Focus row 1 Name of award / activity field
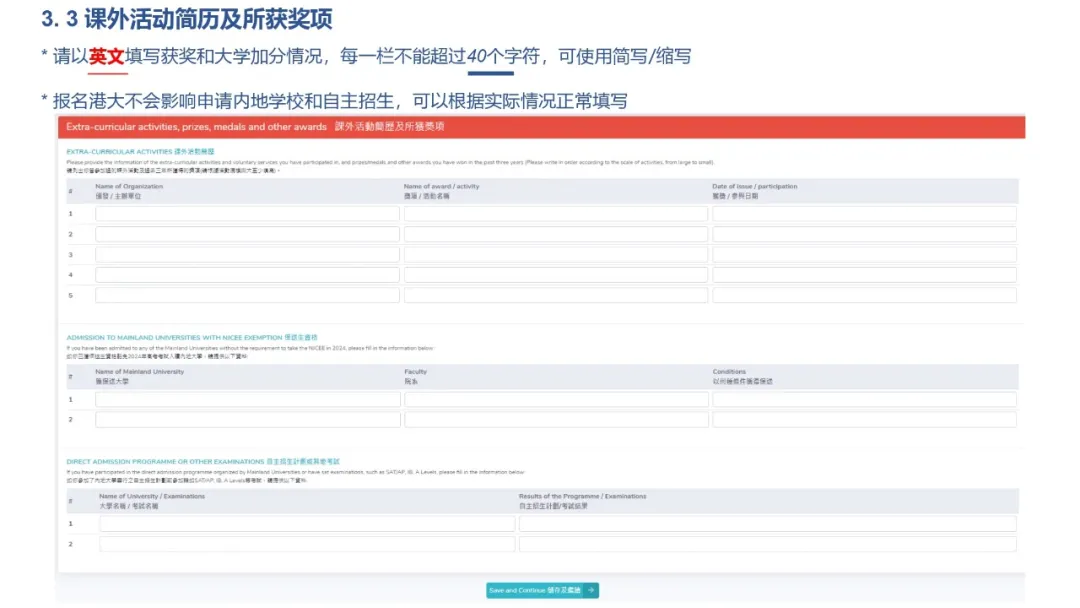Viewport: 1080px width, 608px height. (x=555, y=214)
